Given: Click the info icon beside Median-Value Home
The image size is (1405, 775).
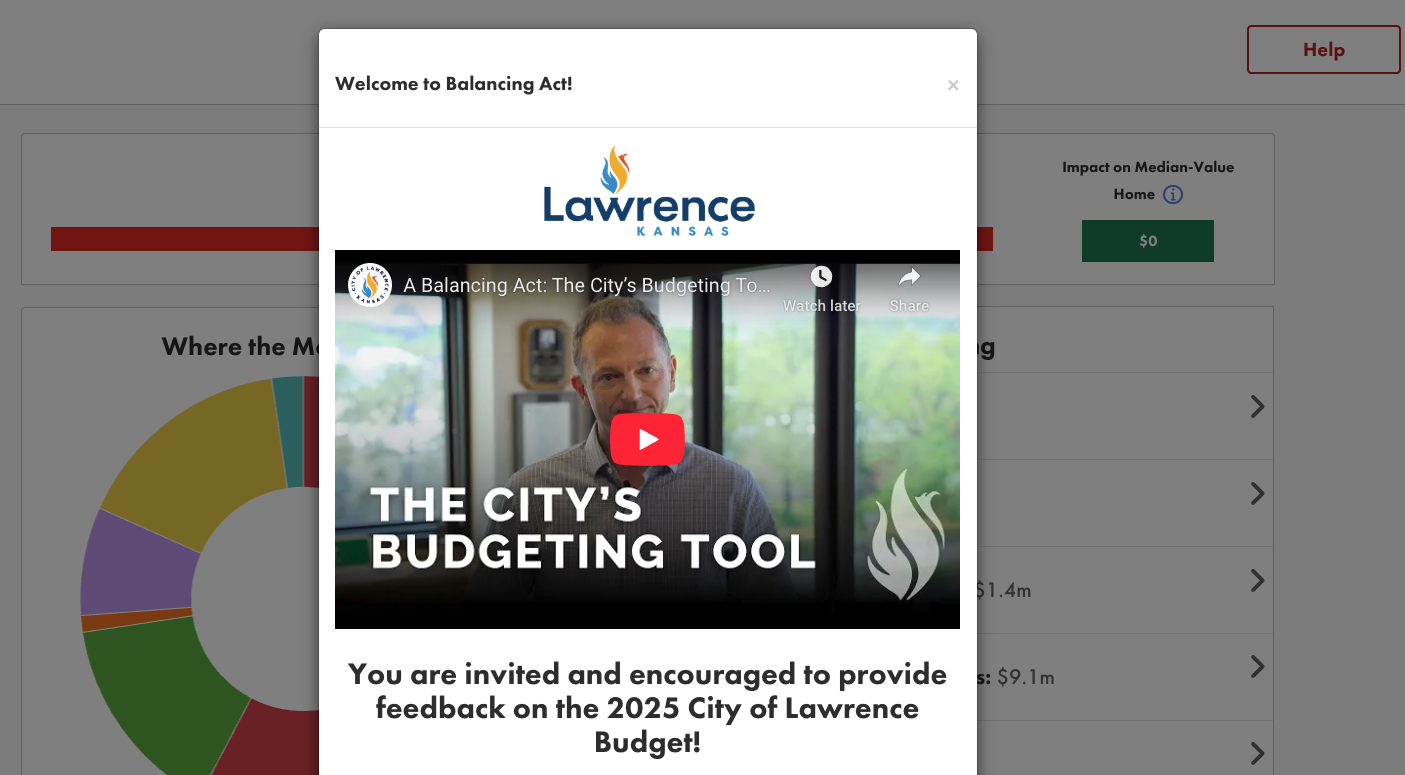Looking at the screenshot, I should [1173, 195].
